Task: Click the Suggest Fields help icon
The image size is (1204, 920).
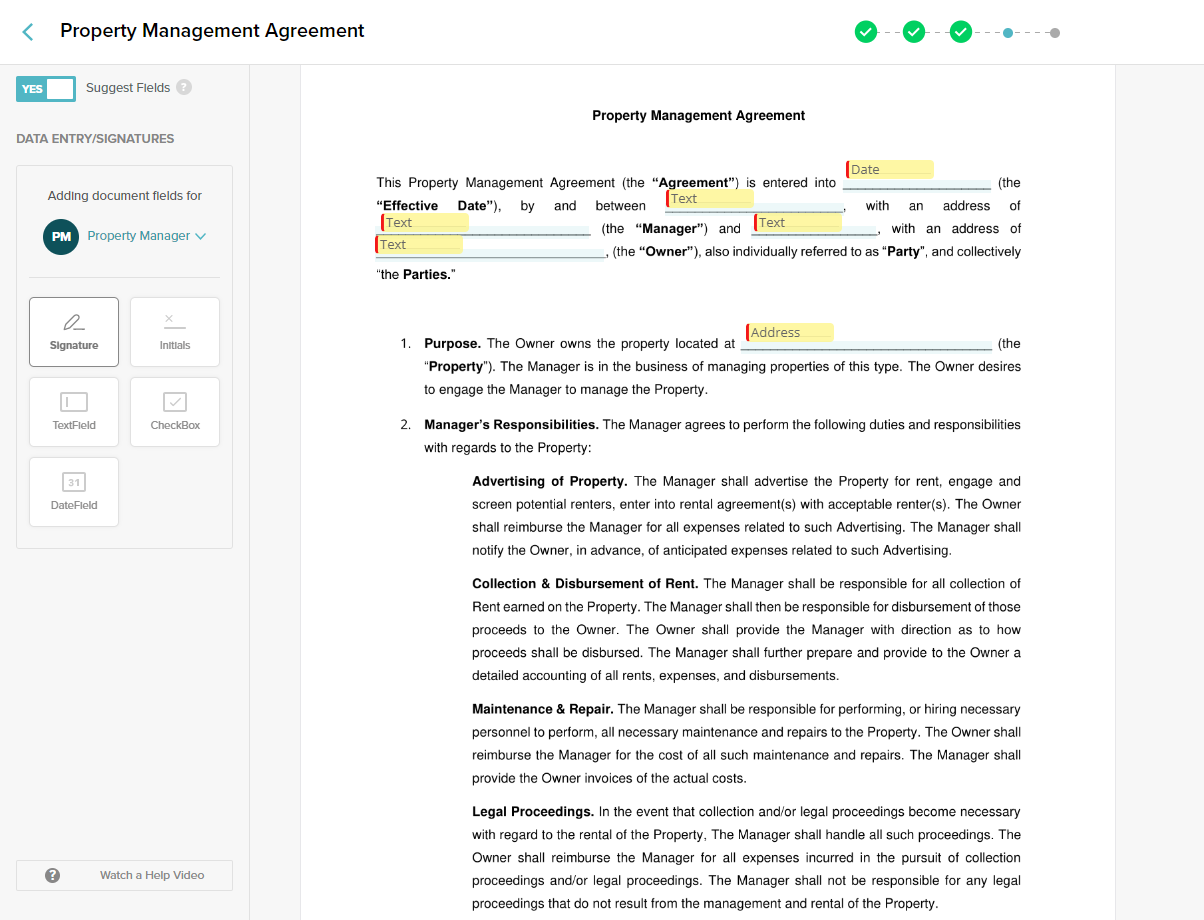Action: click(184, 88)
